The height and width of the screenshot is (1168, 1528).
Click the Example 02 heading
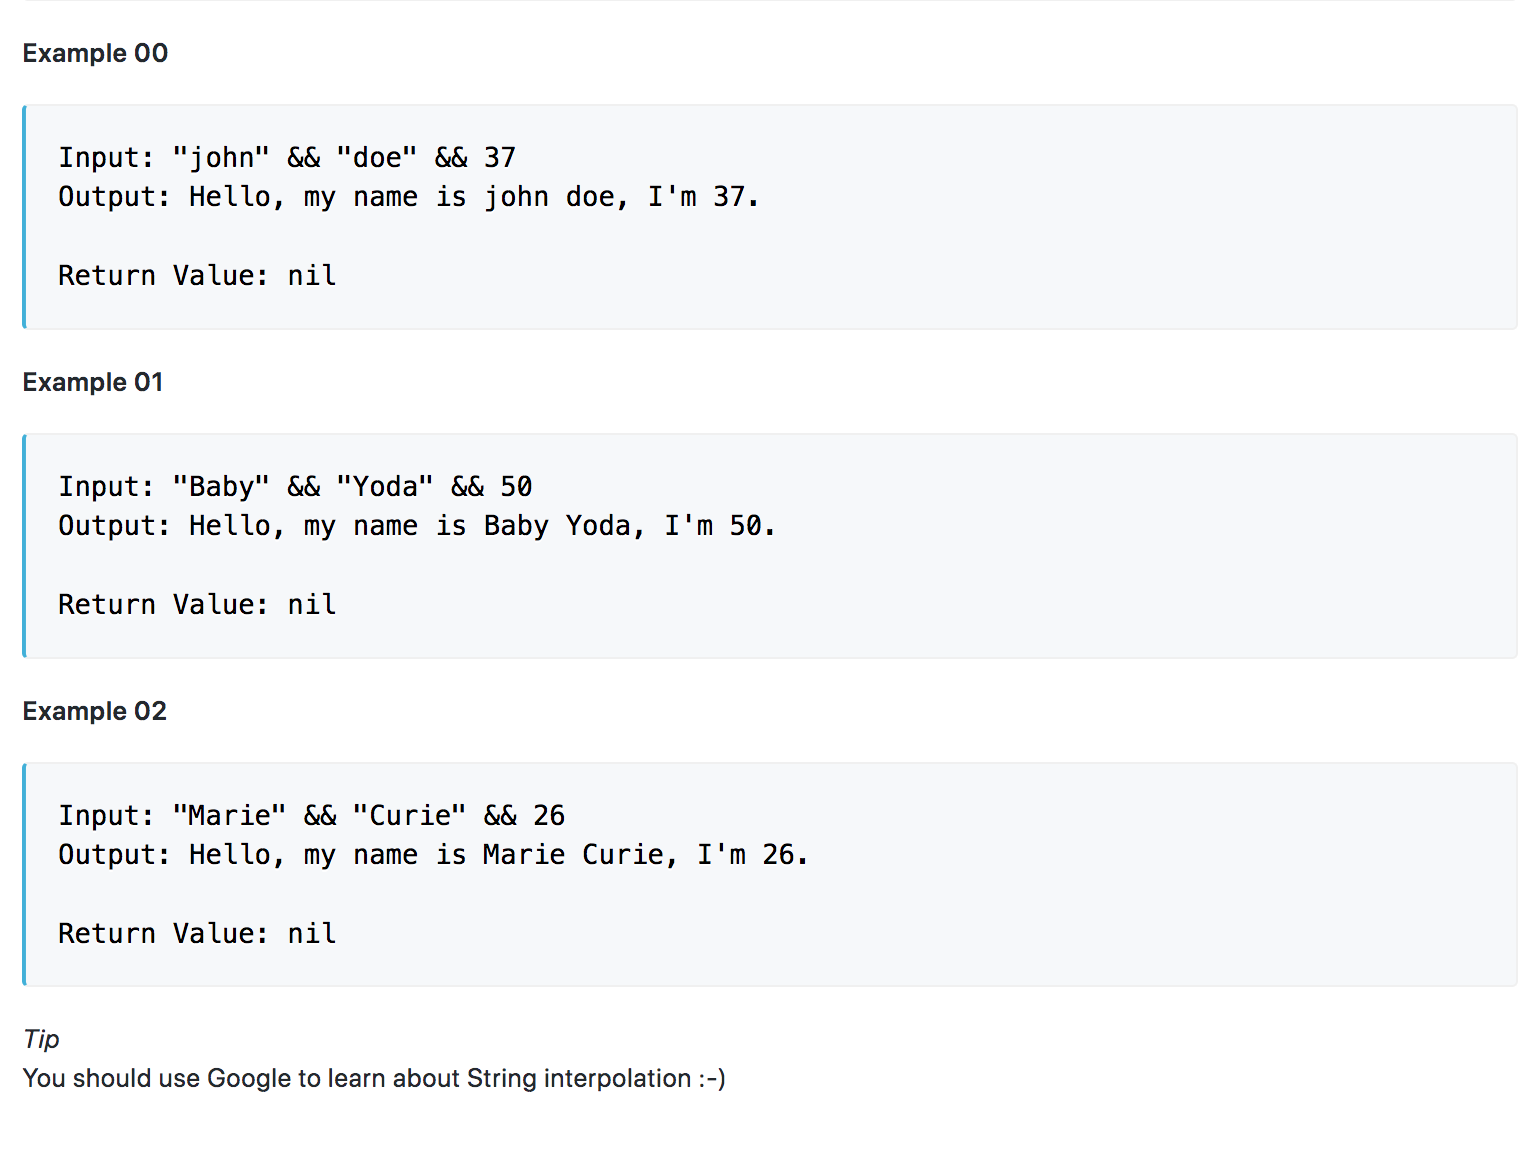pos(94,710)
